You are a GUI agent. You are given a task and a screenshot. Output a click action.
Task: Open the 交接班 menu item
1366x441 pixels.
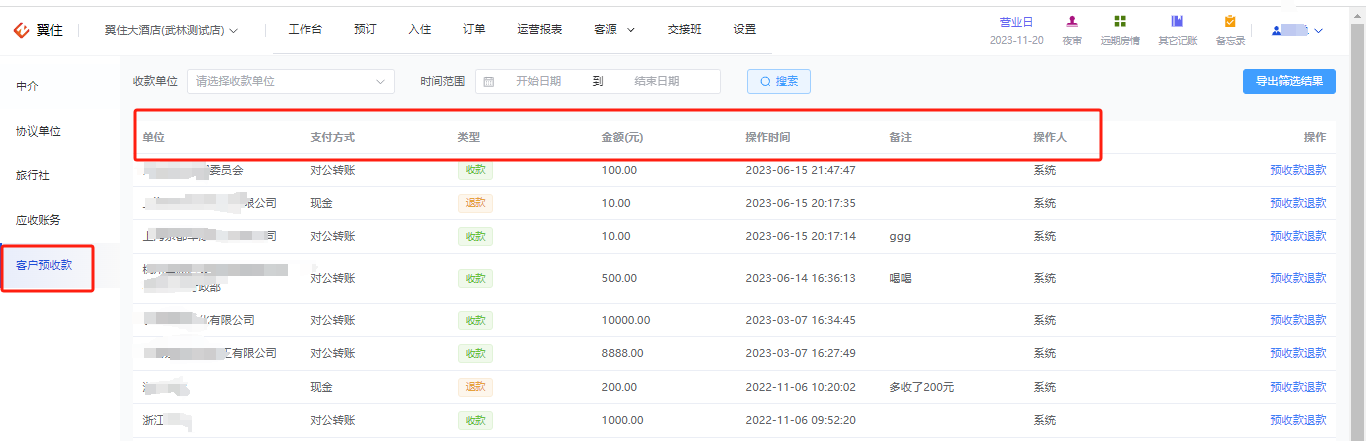685,30
